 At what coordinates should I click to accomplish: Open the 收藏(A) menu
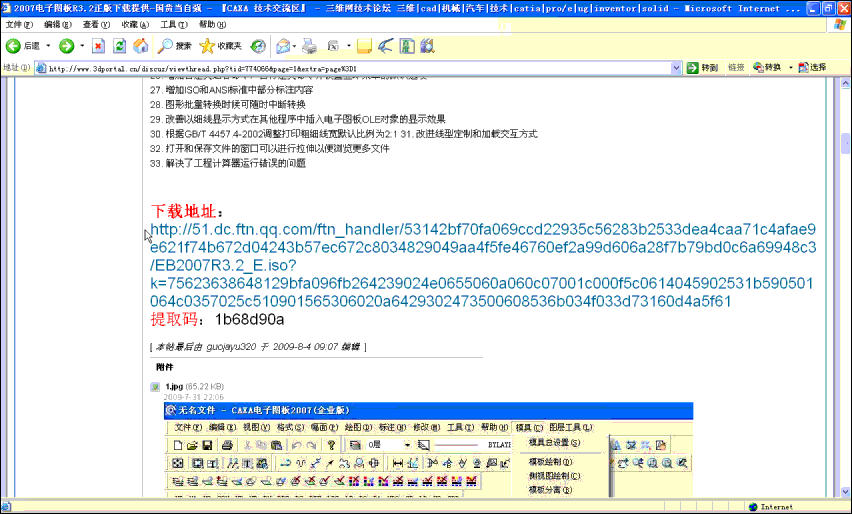(x=135, y=24)
